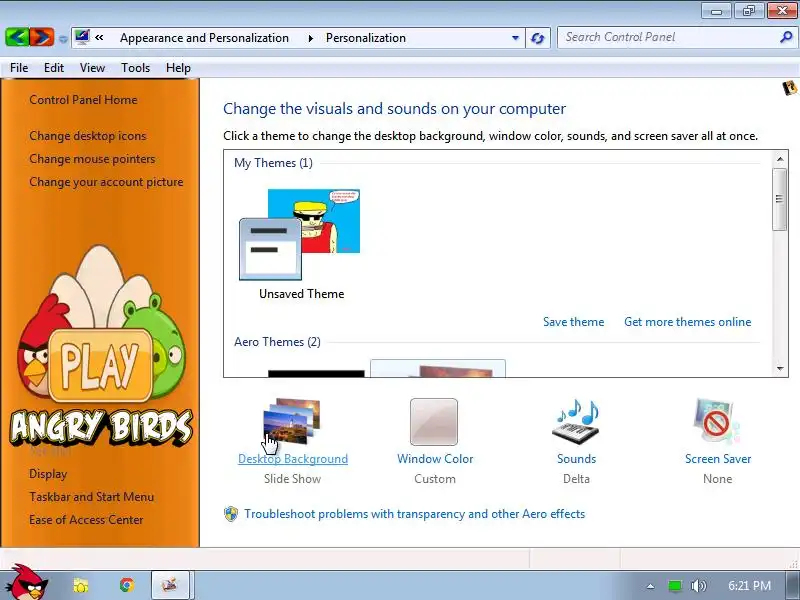Click the Sounds keyboard and notes icon
800x600 pixels.
tap(576, 421)
